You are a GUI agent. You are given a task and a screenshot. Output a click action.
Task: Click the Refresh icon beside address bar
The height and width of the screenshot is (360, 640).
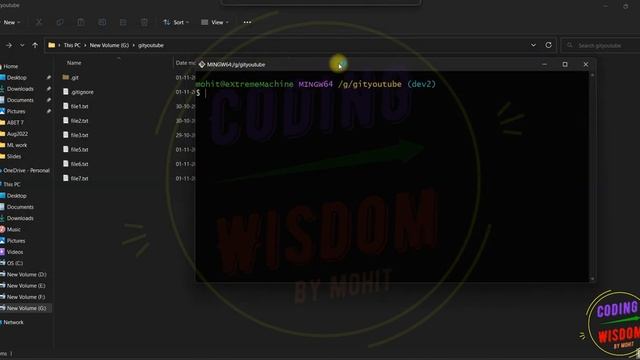(549, 45)
